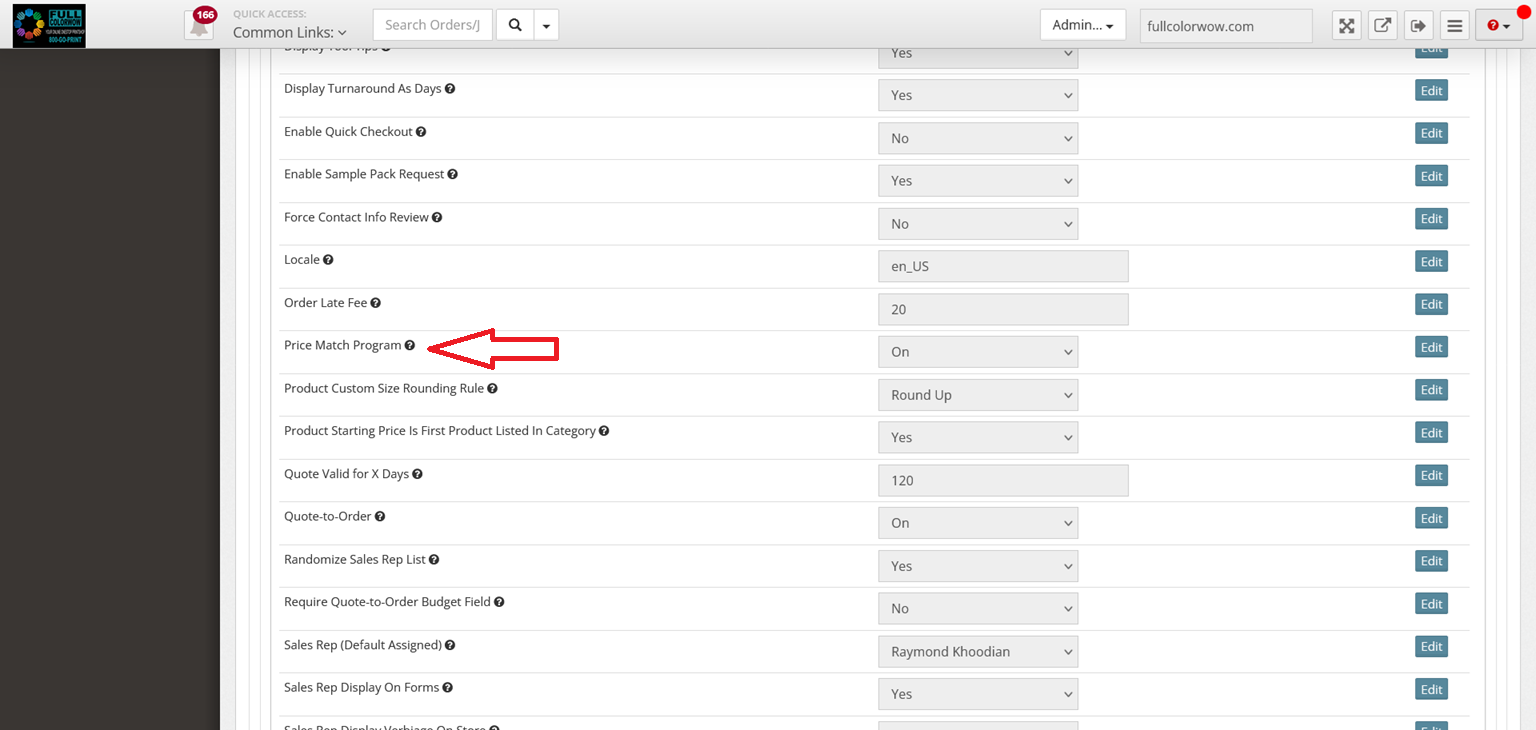
Task: Open storefront via external link icon
Action: tap(1382, 26)
